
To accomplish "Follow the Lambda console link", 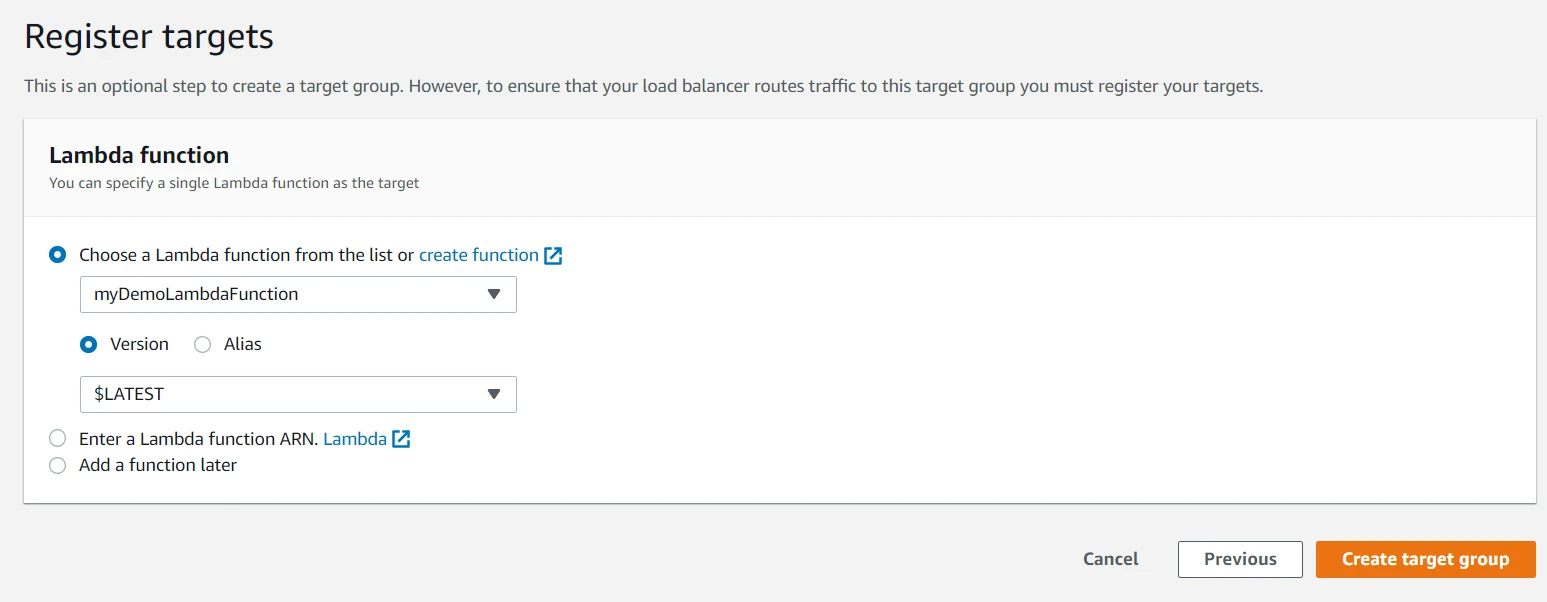I will pyautogui.click(x=355, y=438).
